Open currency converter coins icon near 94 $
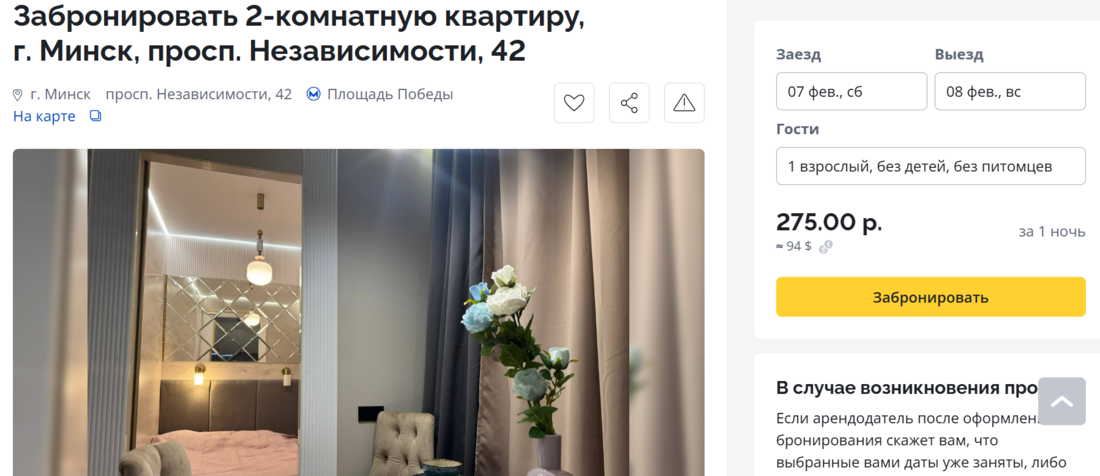 826,247
